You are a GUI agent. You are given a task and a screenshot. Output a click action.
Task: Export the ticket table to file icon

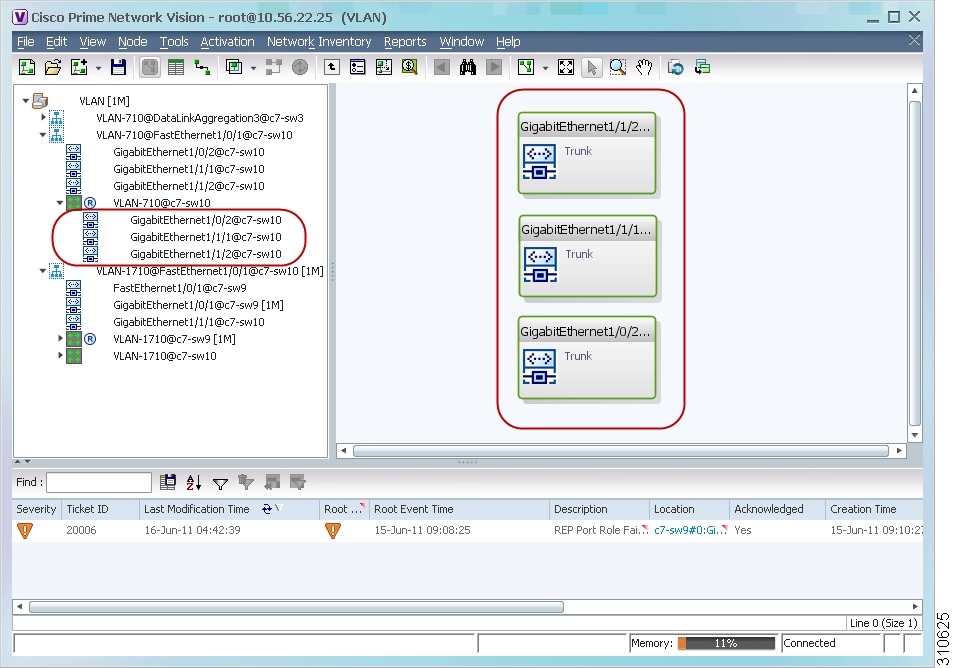point(168,482)
